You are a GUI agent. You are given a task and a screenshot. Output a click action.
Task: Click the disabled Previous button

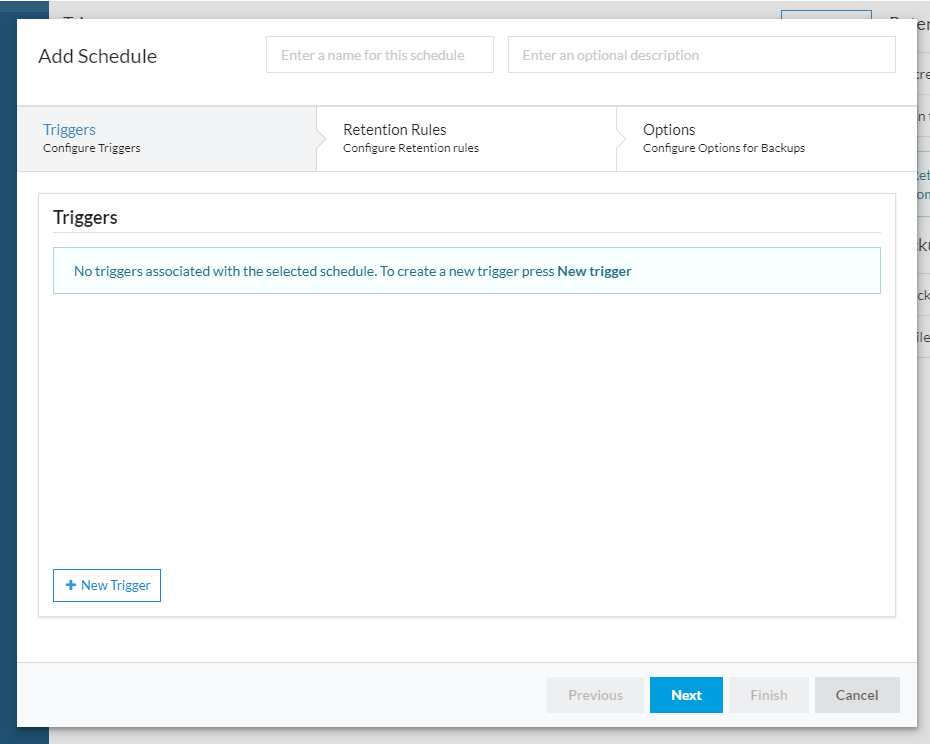[x=595, y=695]
